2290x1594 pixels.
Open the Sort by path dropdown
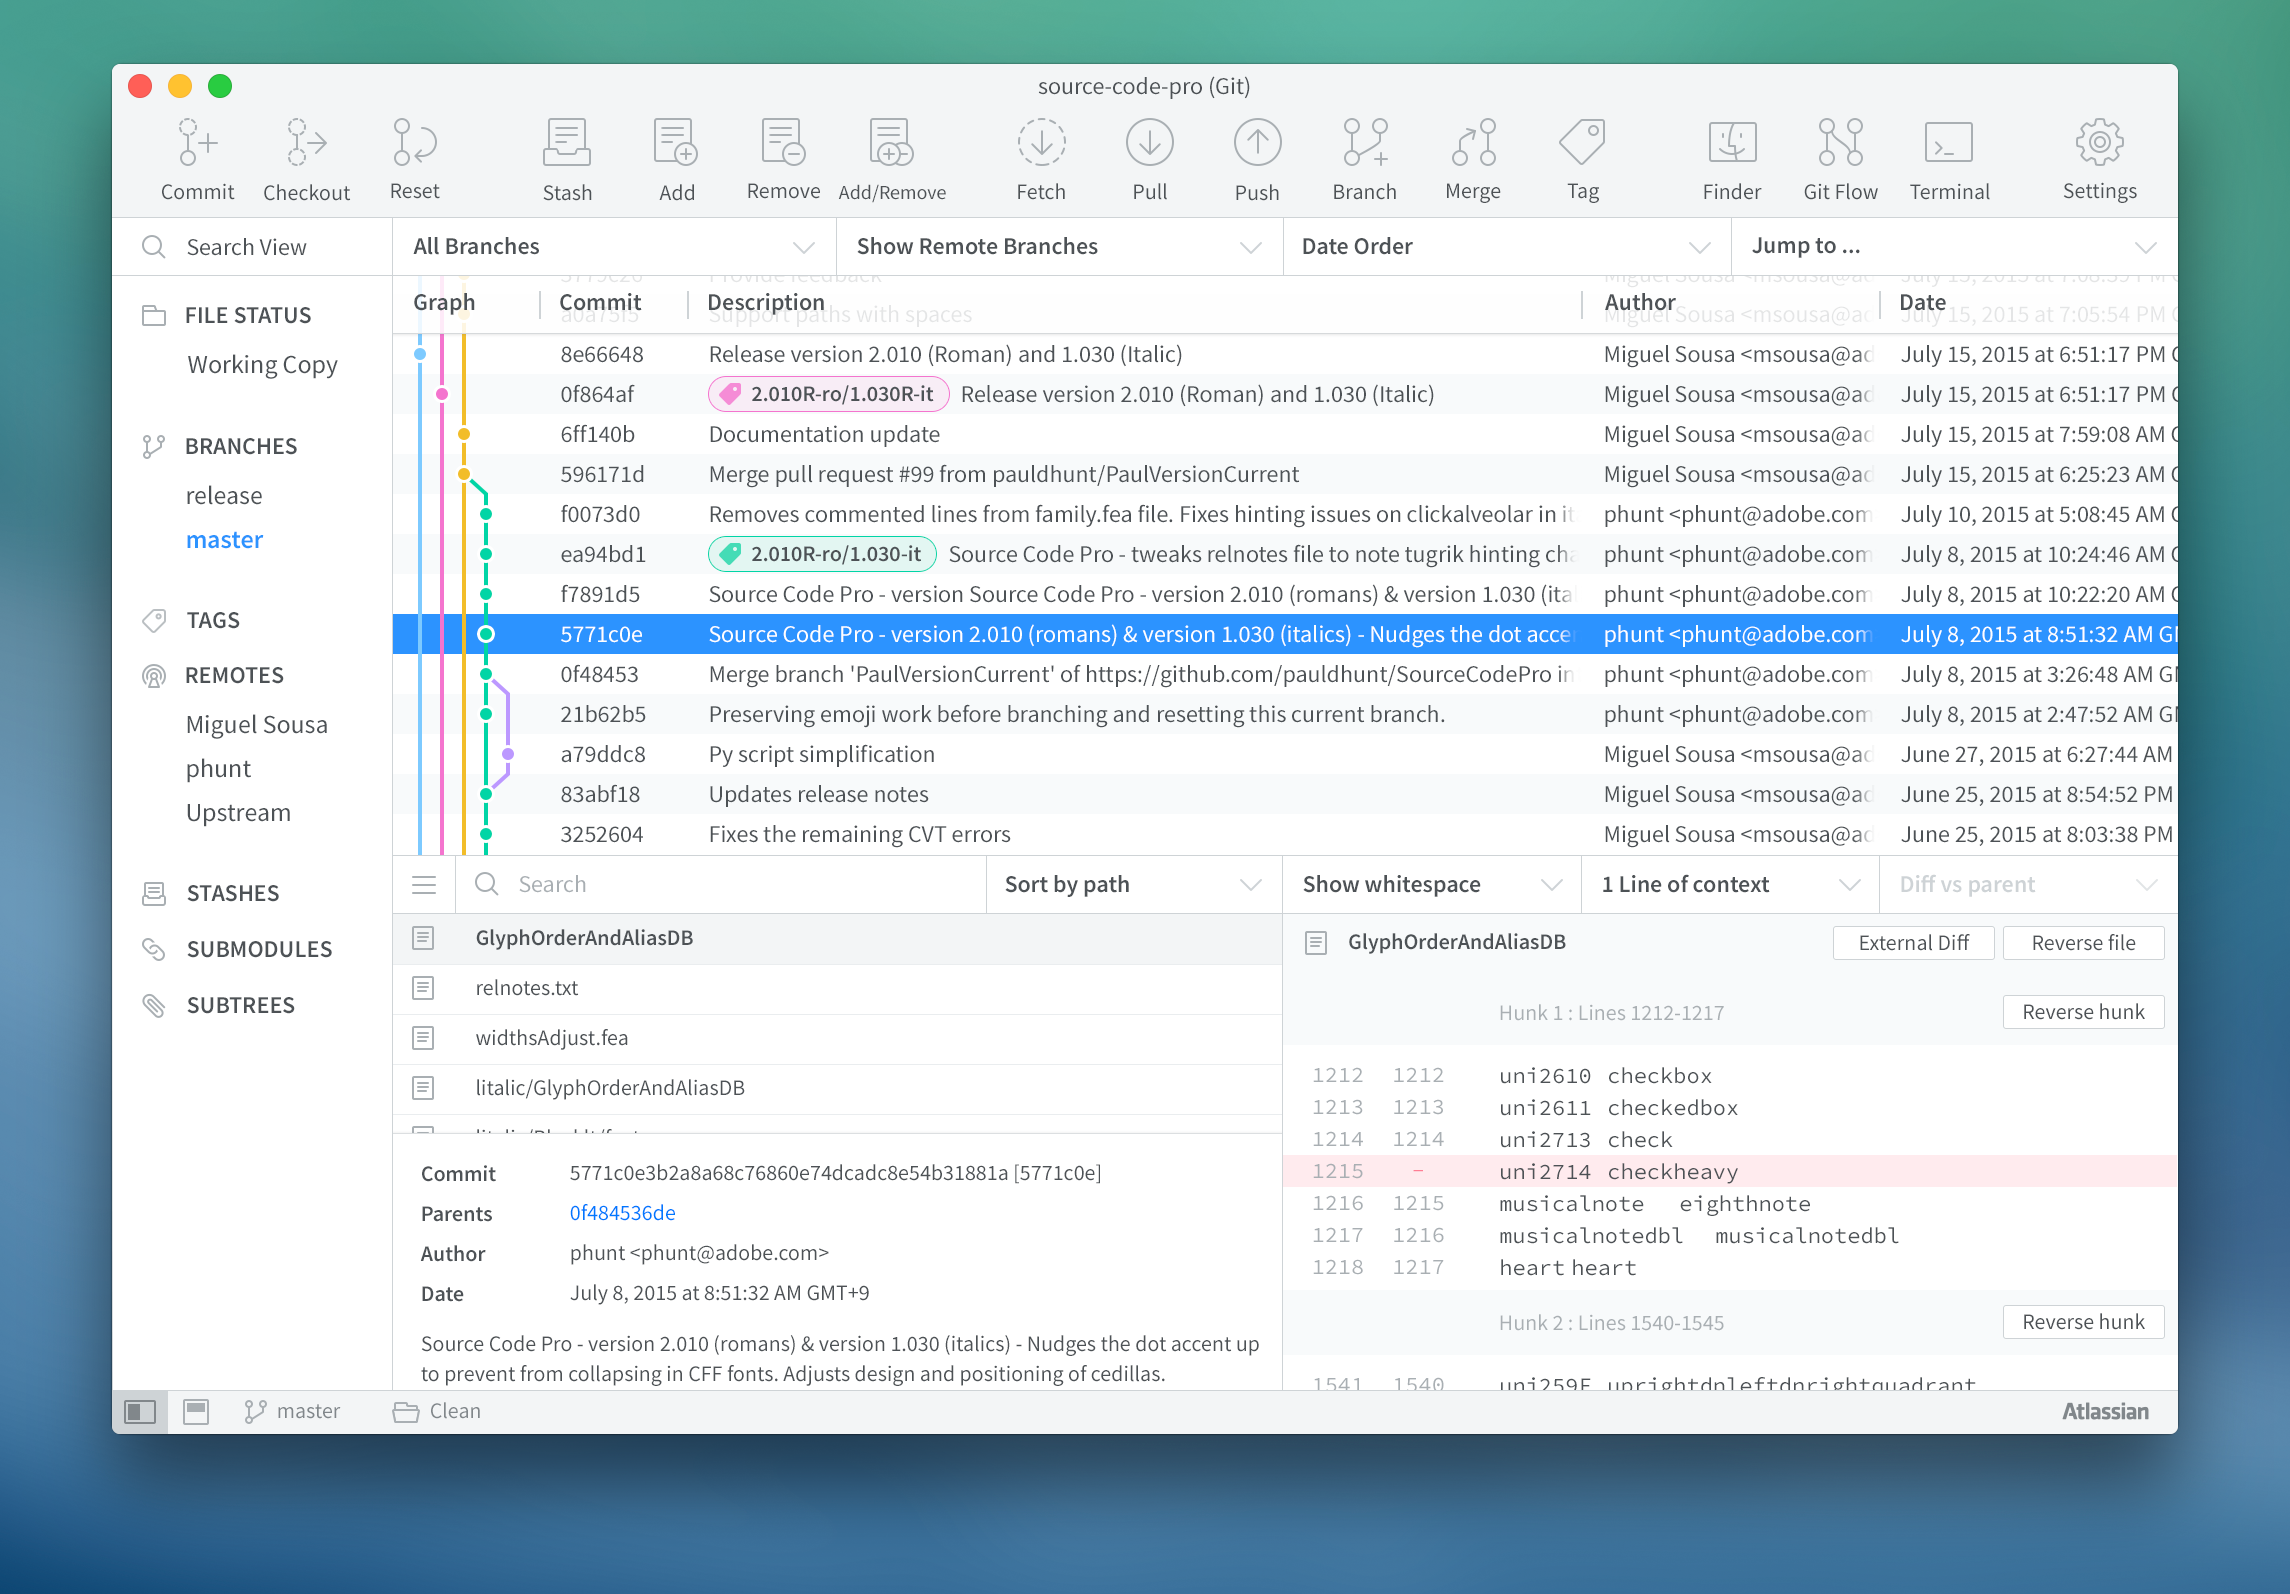(x=1133, y=884)
